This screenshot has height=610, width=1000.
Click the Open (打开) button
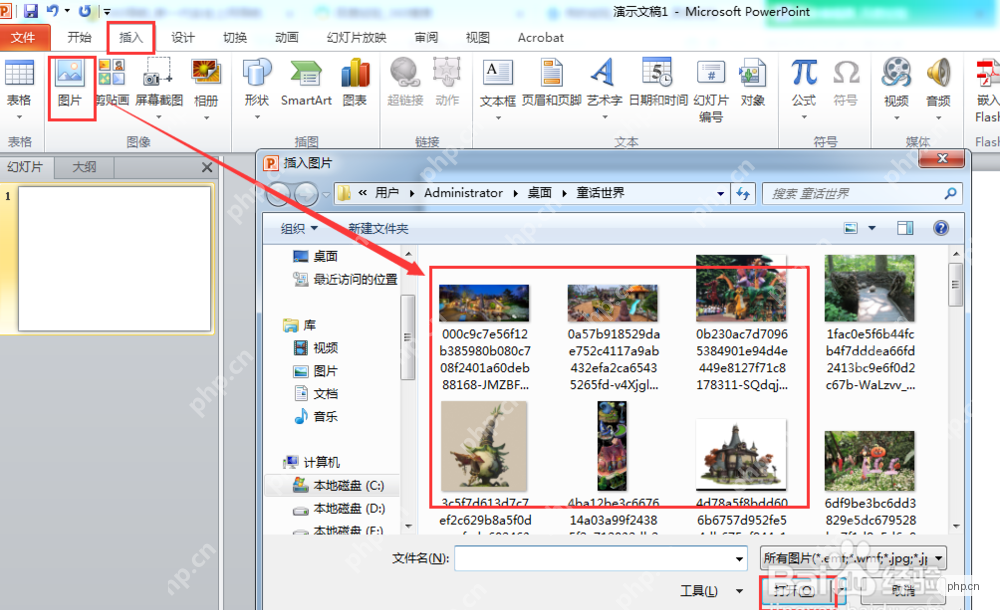(797, 591)
